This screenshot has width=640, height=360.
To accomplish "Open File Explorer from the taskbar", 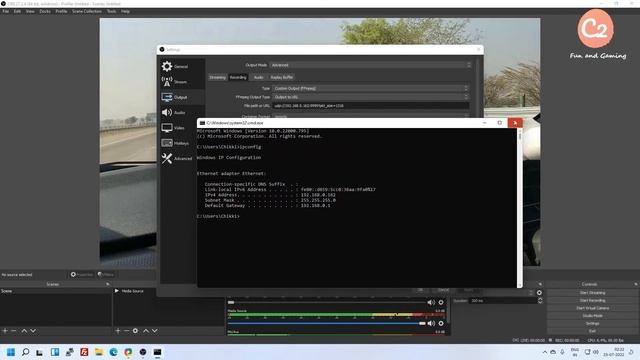I will point(99,352).
